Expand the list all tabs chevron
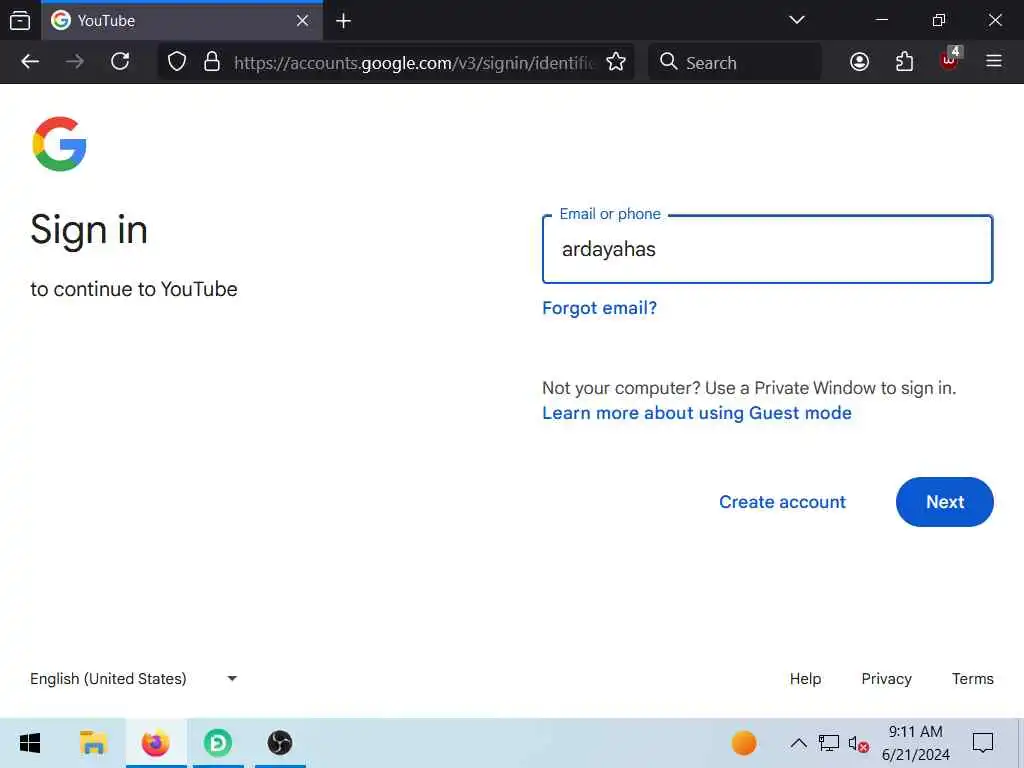This screenshot has width=1024, height=768. 797,20
